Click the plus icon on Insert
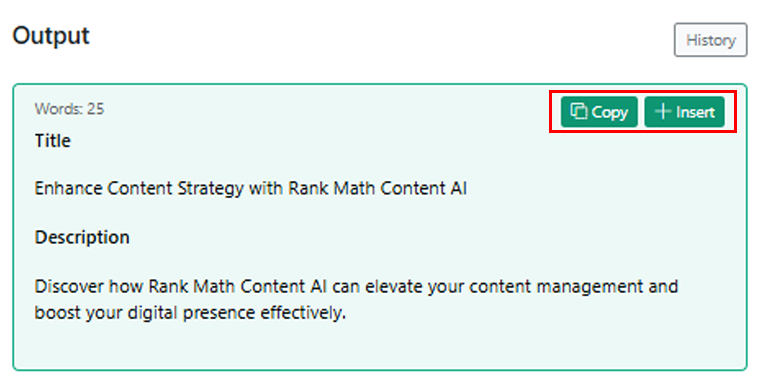Viewport: 760px width, 384px height. coord(663,112)
